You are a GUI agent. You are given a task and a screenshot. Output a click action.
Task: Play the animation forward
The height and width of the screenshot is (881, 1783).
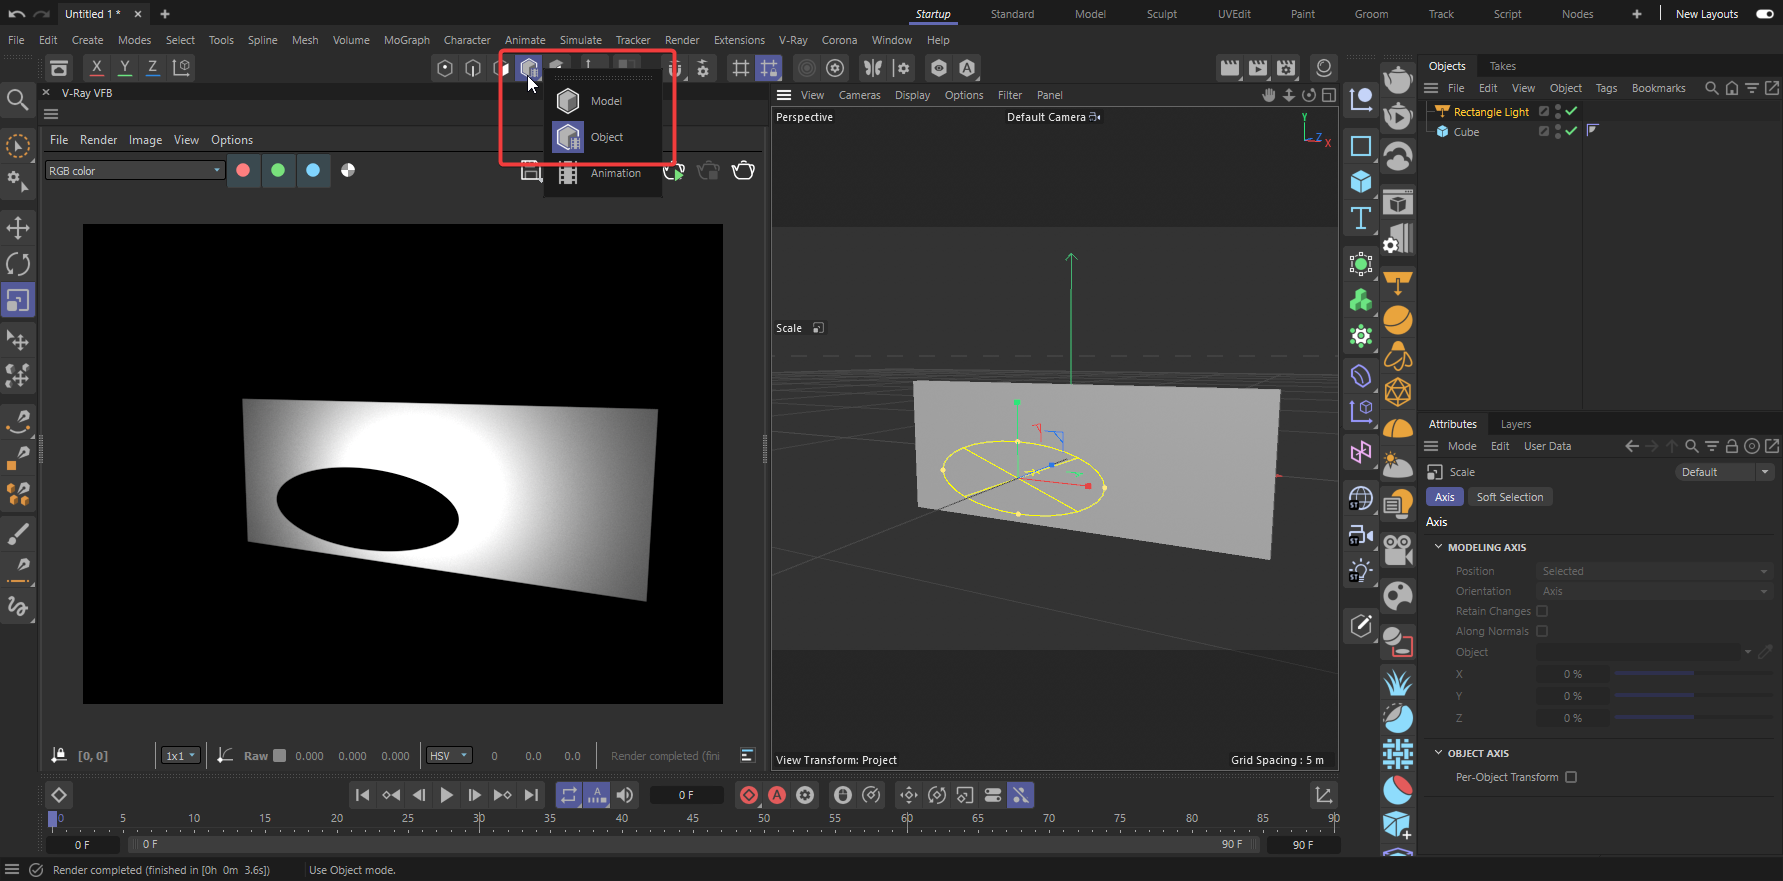coord(447,795)
